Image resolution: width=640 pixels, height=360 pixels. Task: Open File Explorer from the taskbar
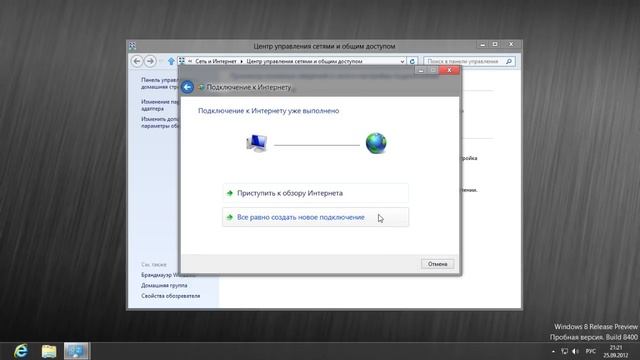49,351
